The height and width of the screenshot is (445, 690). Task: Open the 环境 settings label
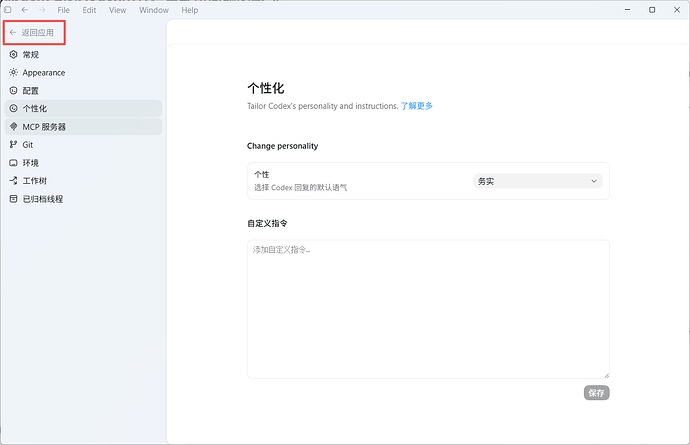(31, 163)
